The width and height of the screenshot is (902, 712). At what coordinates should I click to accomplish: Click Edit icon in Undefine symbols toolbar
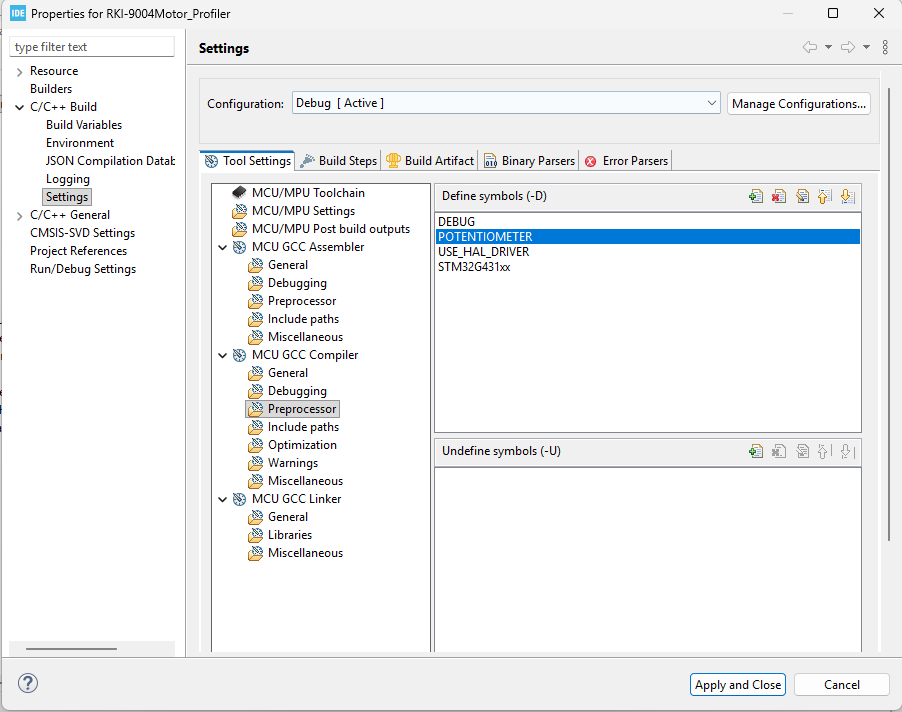[x=802, y=451]
